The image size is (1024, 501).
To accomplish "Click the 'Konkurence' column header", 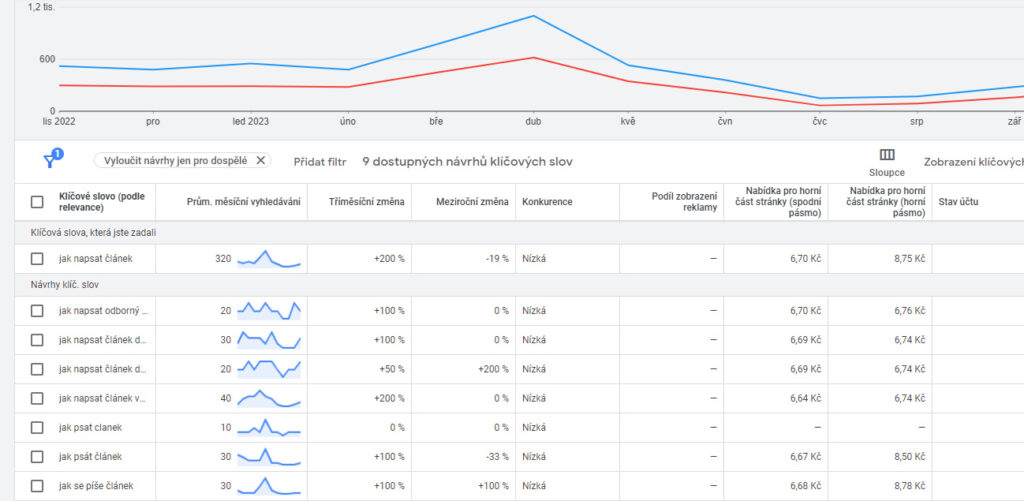I will [547, 202].
